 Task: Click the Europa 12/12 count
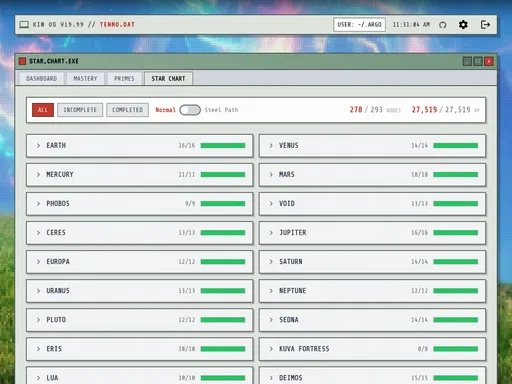tap(187, 262)
